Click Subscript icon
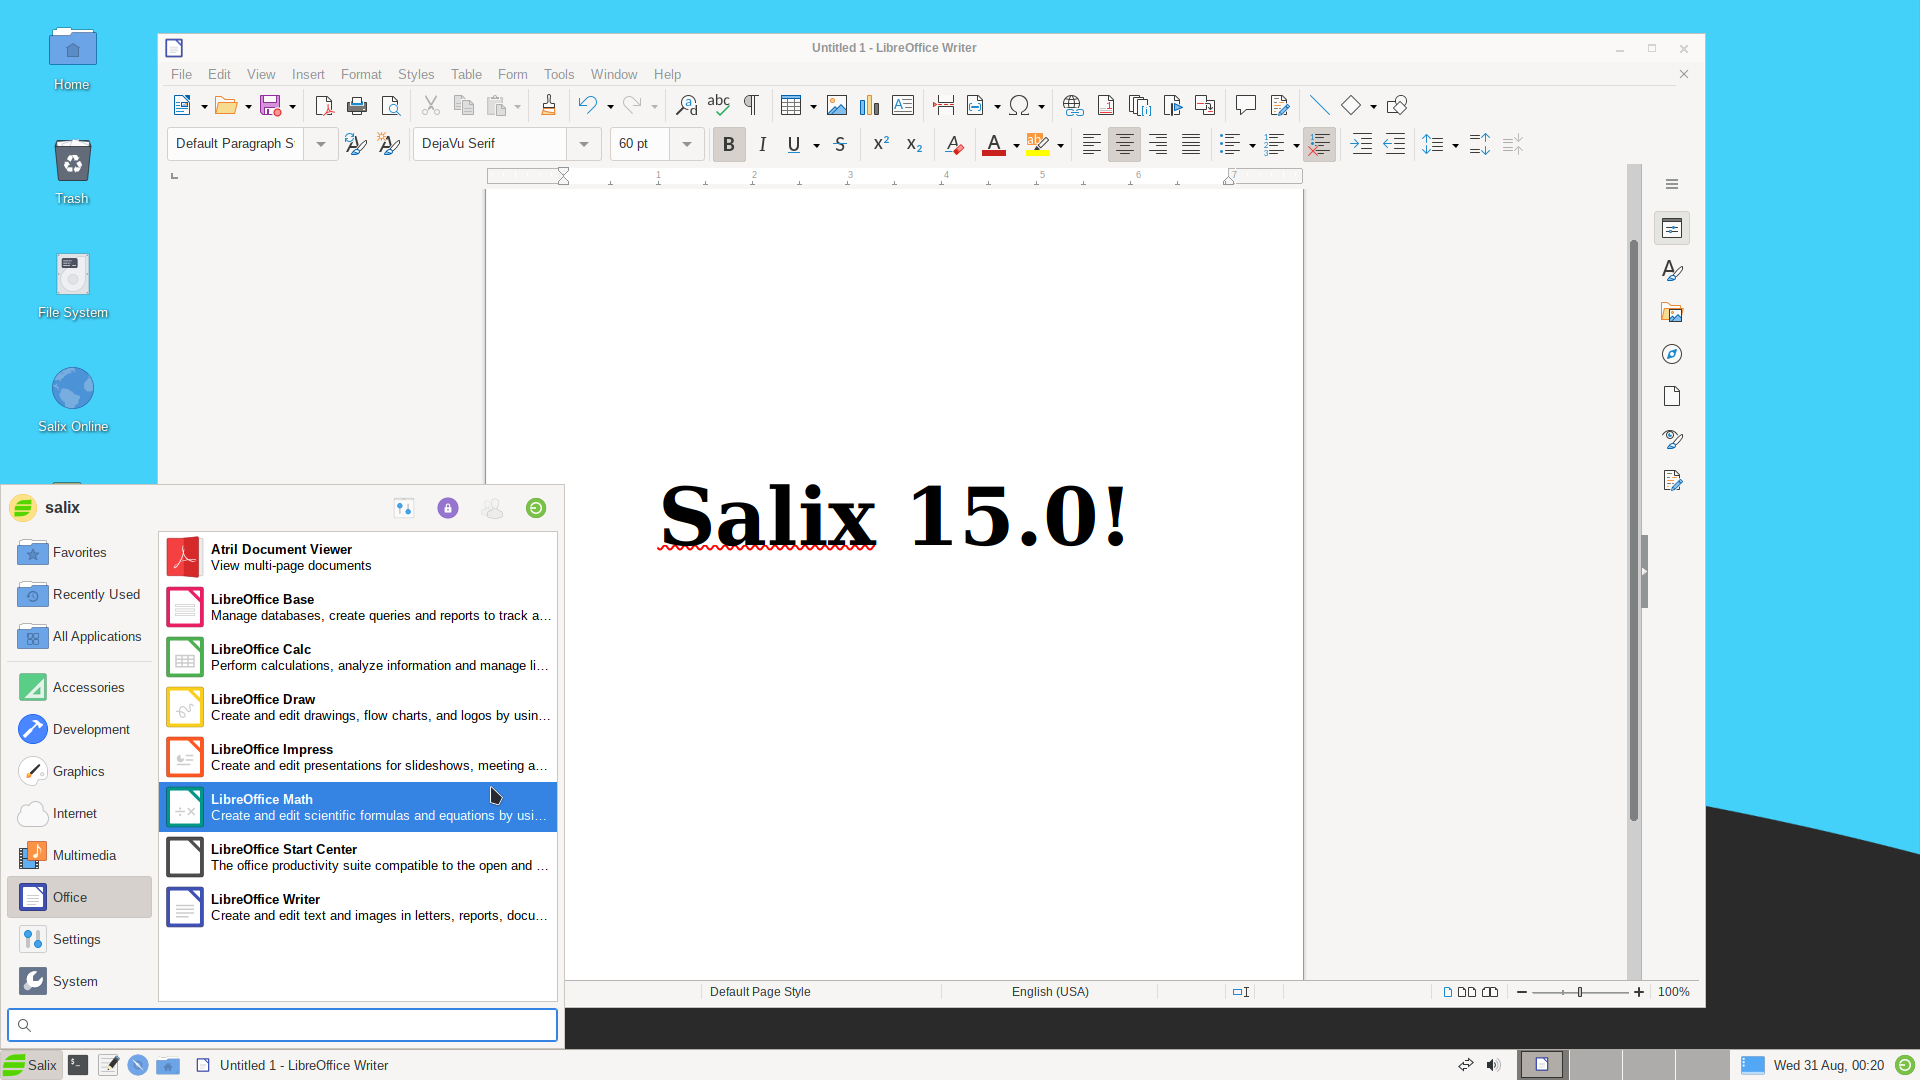1920x1080 pixels. click(x=914, y=145)
